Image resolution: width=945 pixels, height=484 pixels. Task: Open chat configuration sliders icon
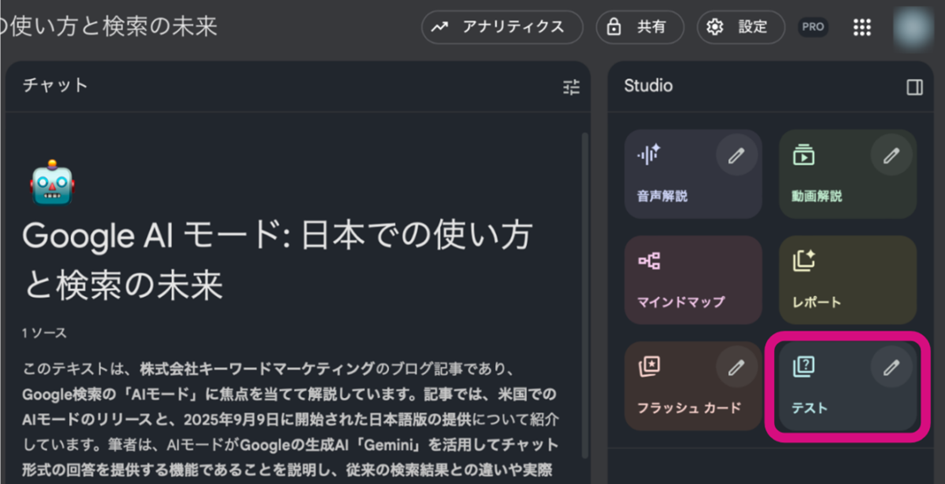pyautogui.click(x=571, y=87)
